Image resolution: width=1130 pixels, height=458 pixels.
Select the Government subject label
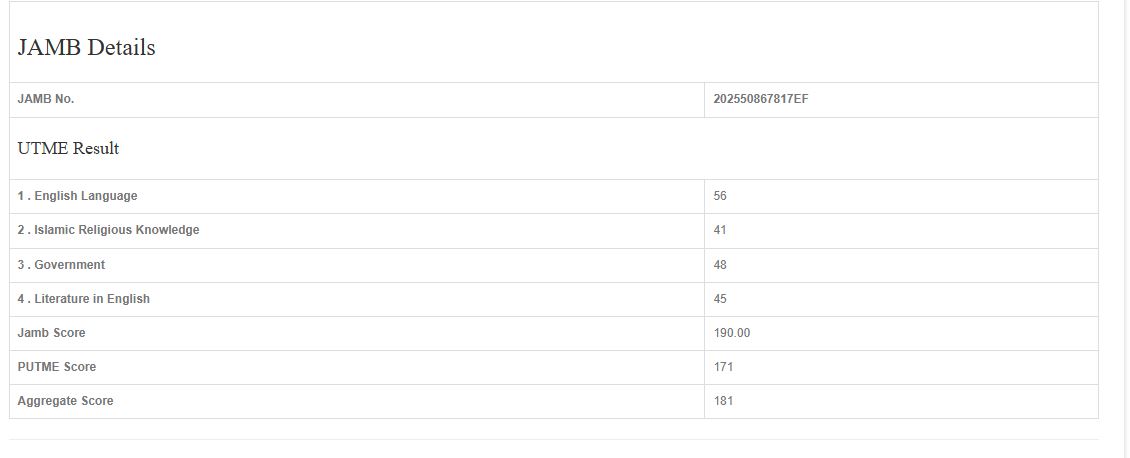coord(61,265)
